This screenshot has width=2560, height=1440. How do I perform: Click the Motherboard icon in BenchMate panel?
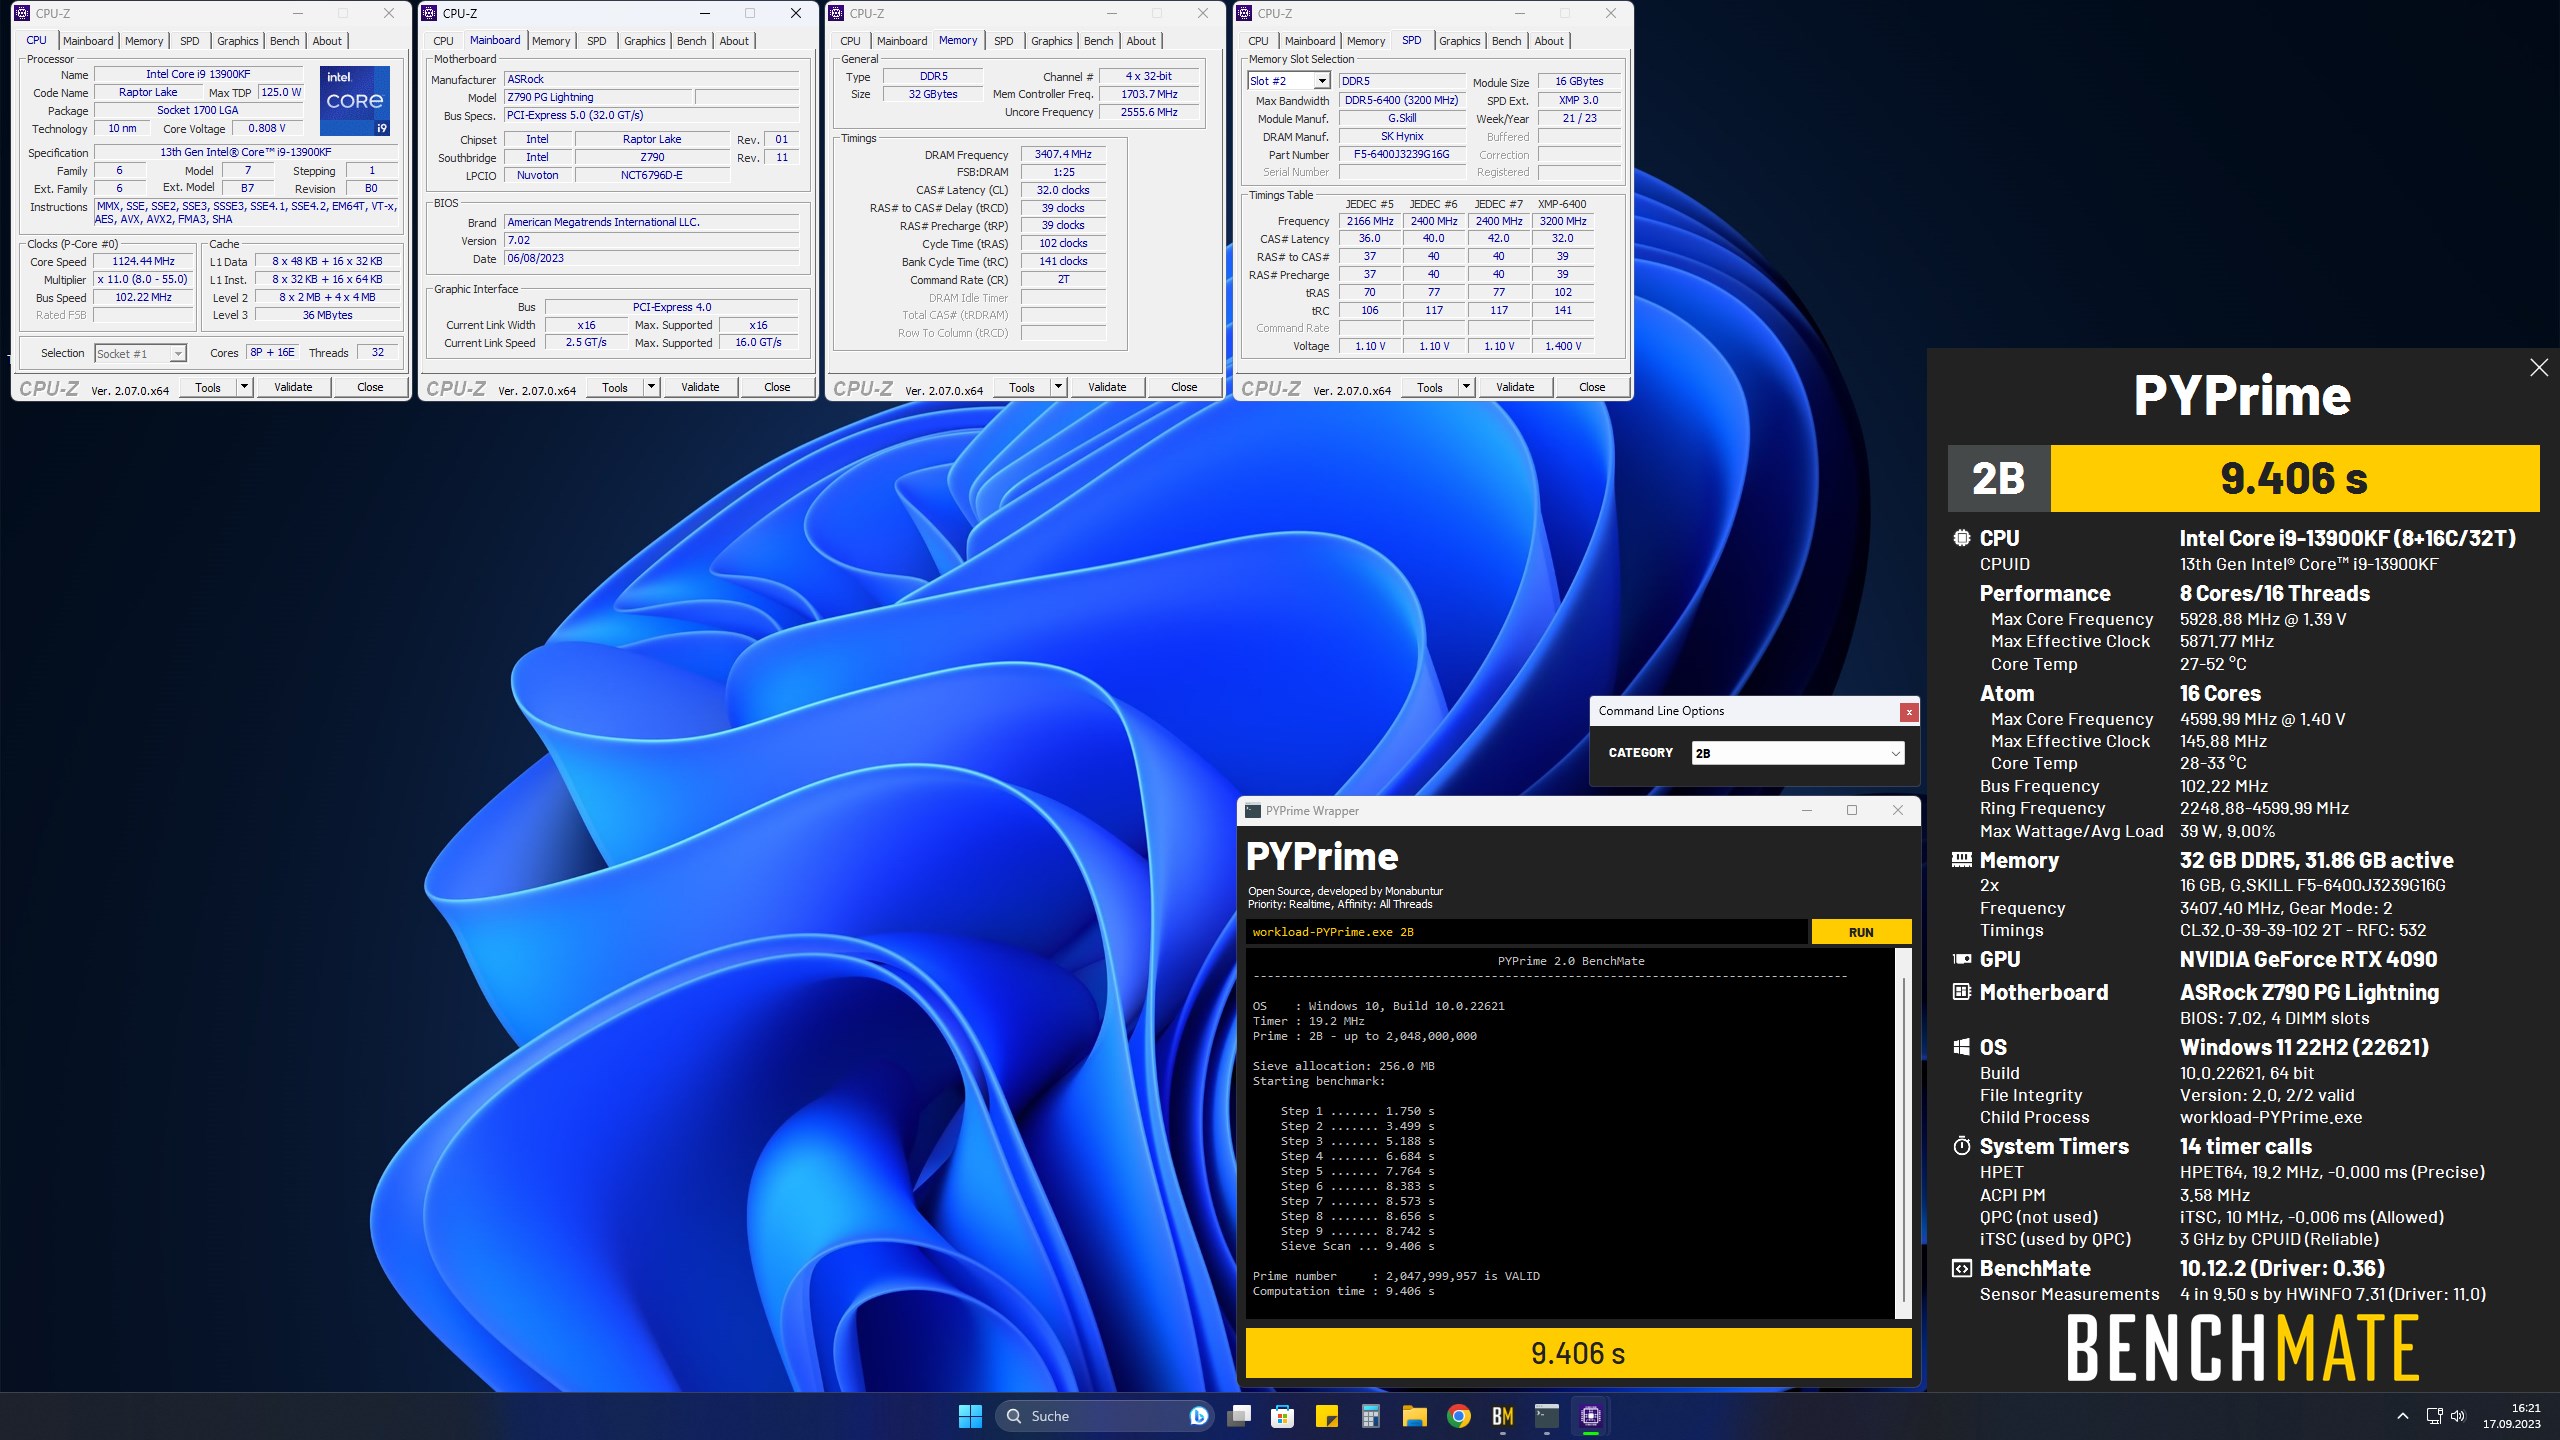(1962, 992)
